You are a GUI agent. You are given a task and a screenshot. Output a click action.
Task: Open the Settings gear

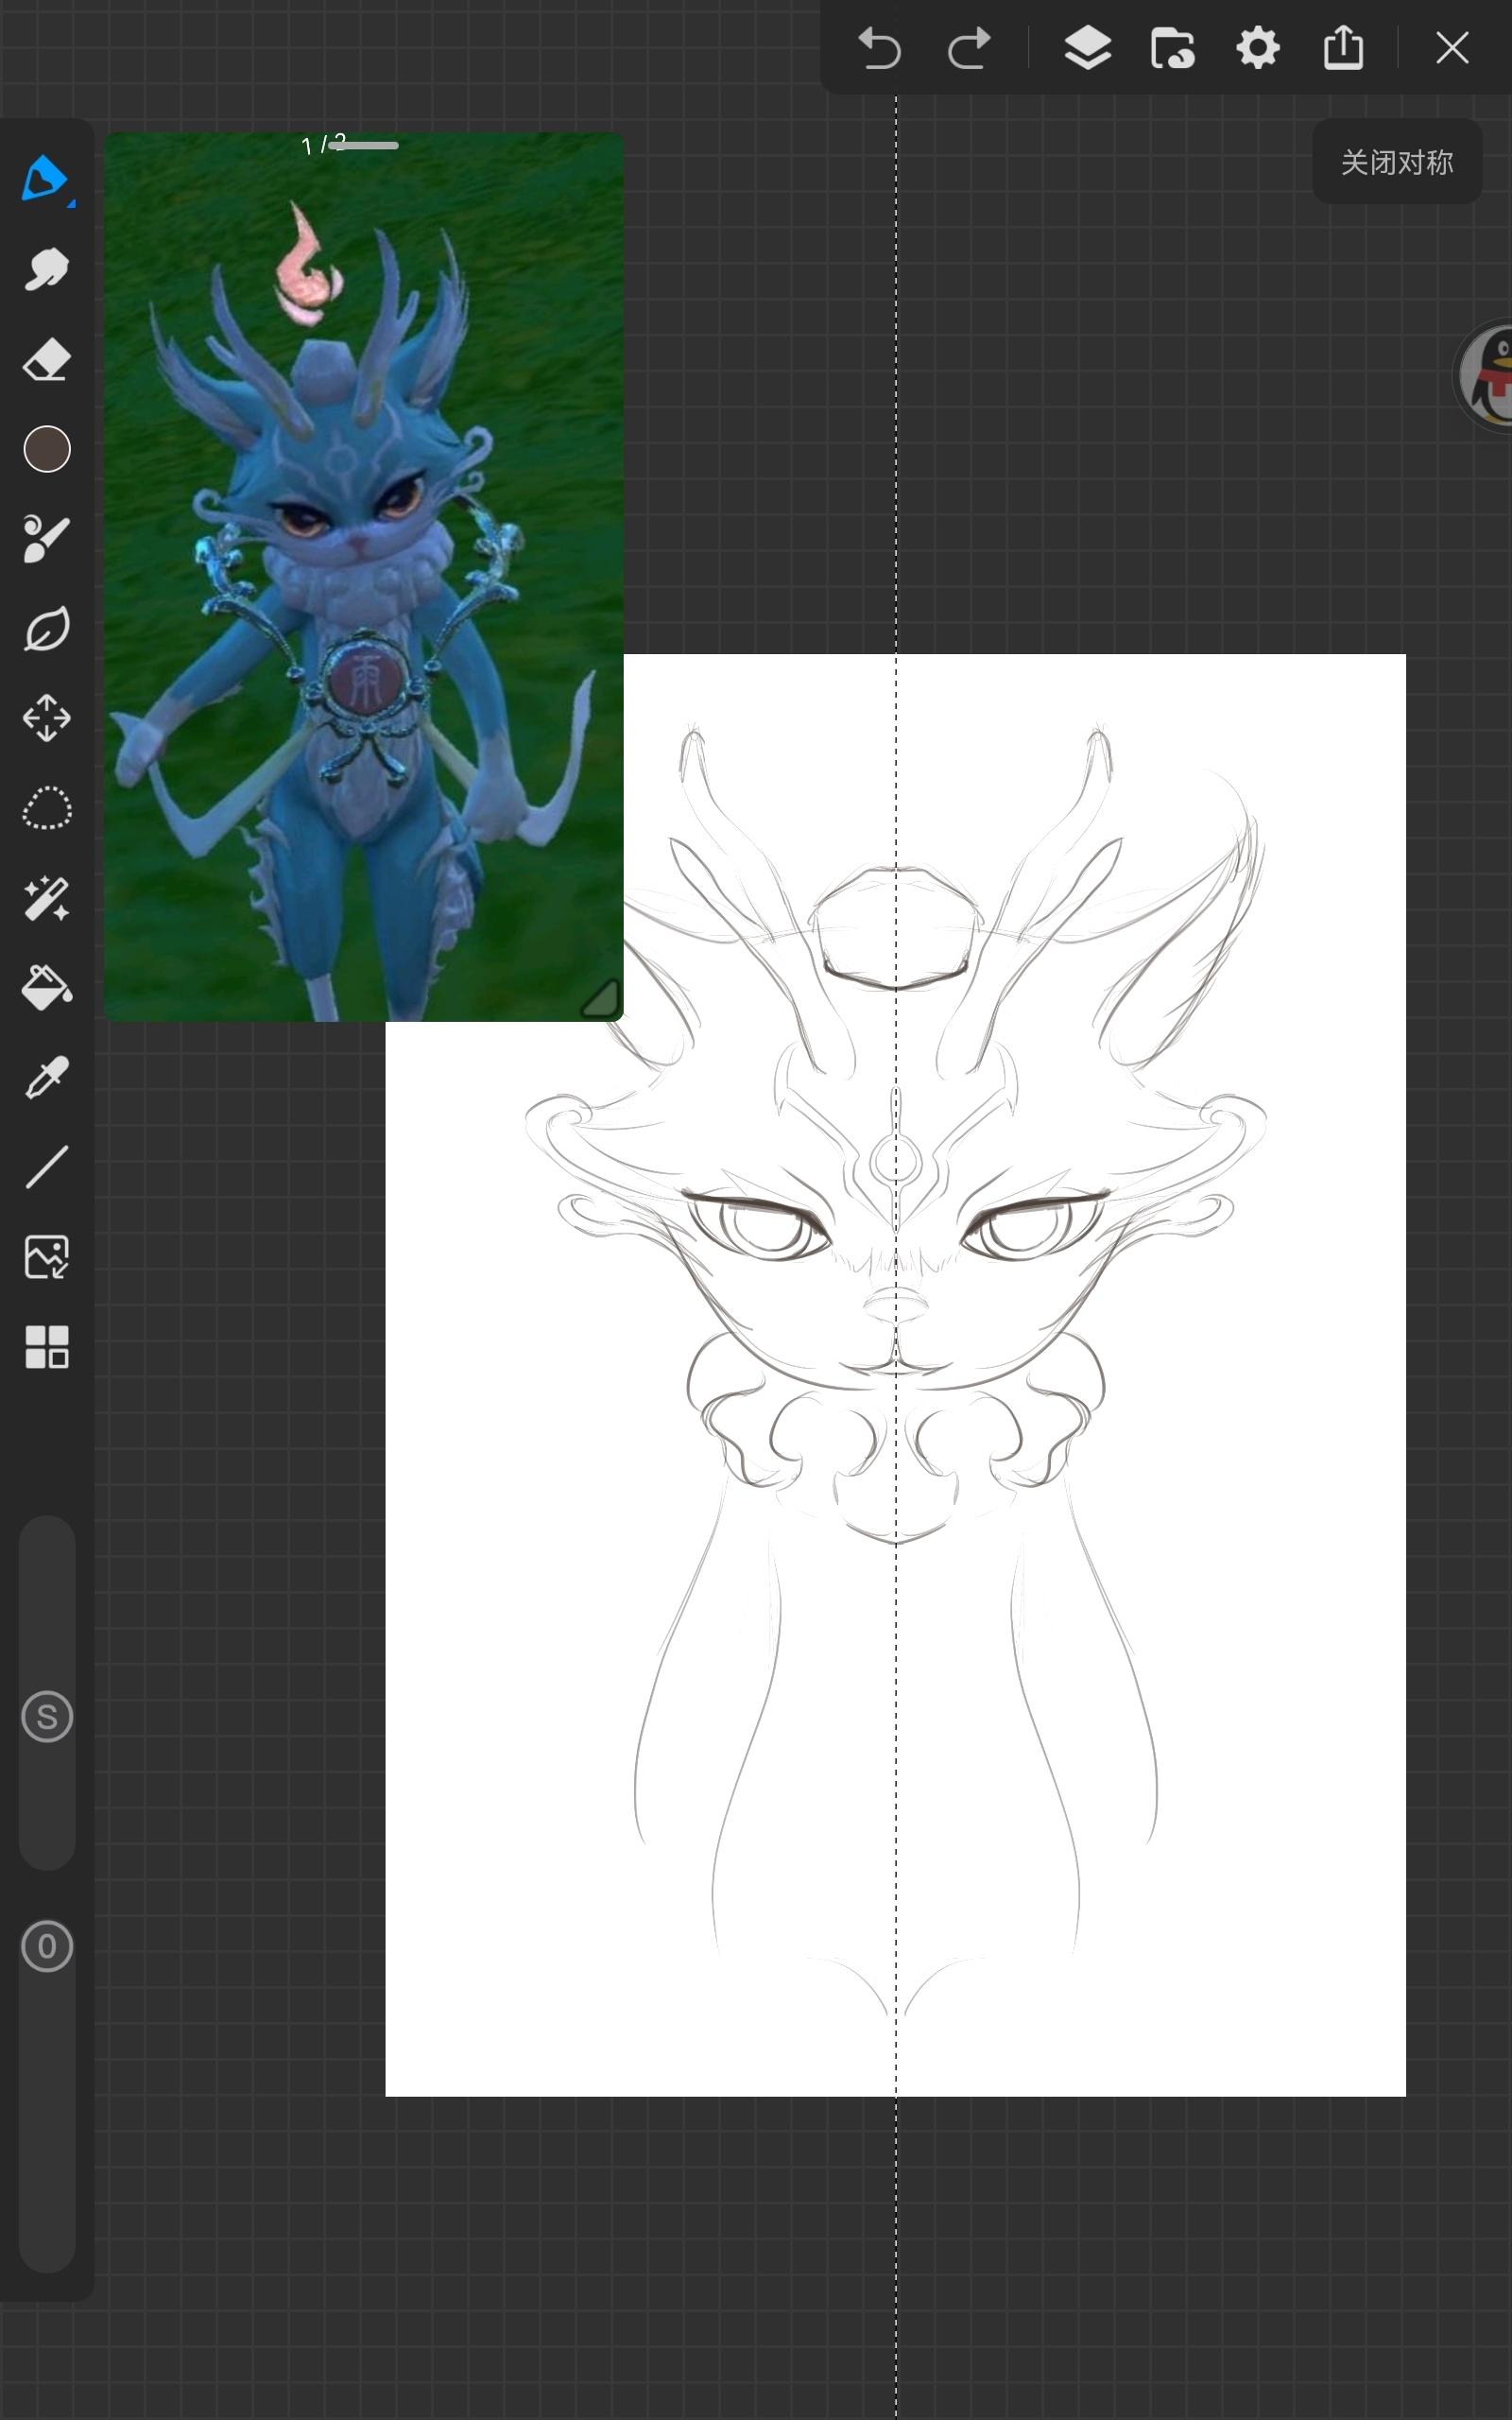(x=1257, y=48)
